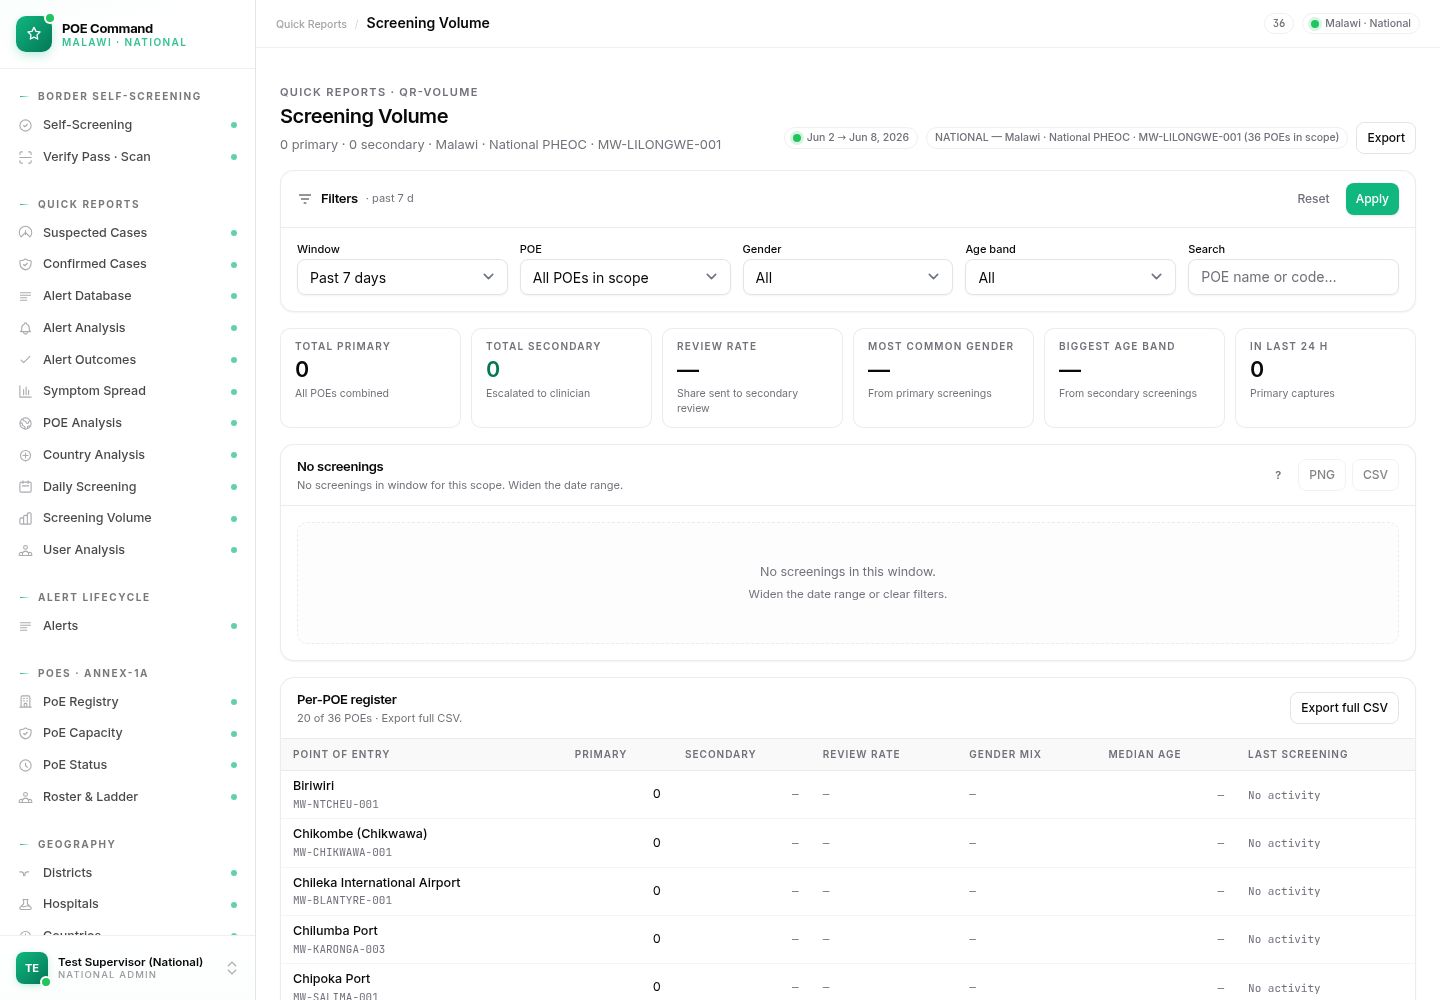Navigate to PoE Registry
The height and width of the screenshot is (1000, 1440).
tap(128, 702)
